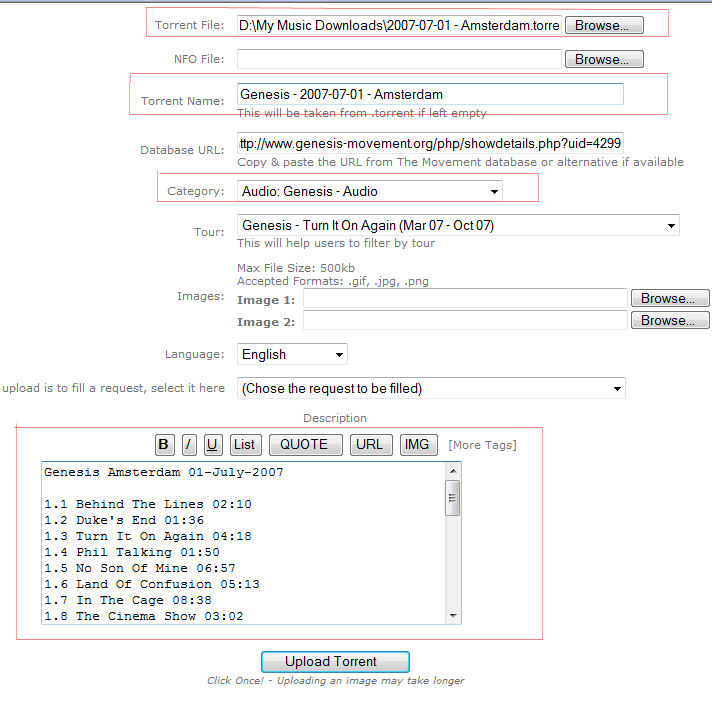This screenshot has width=712, height=706.
Task: Insert a List tag
Action: click(x=245, y=444)
